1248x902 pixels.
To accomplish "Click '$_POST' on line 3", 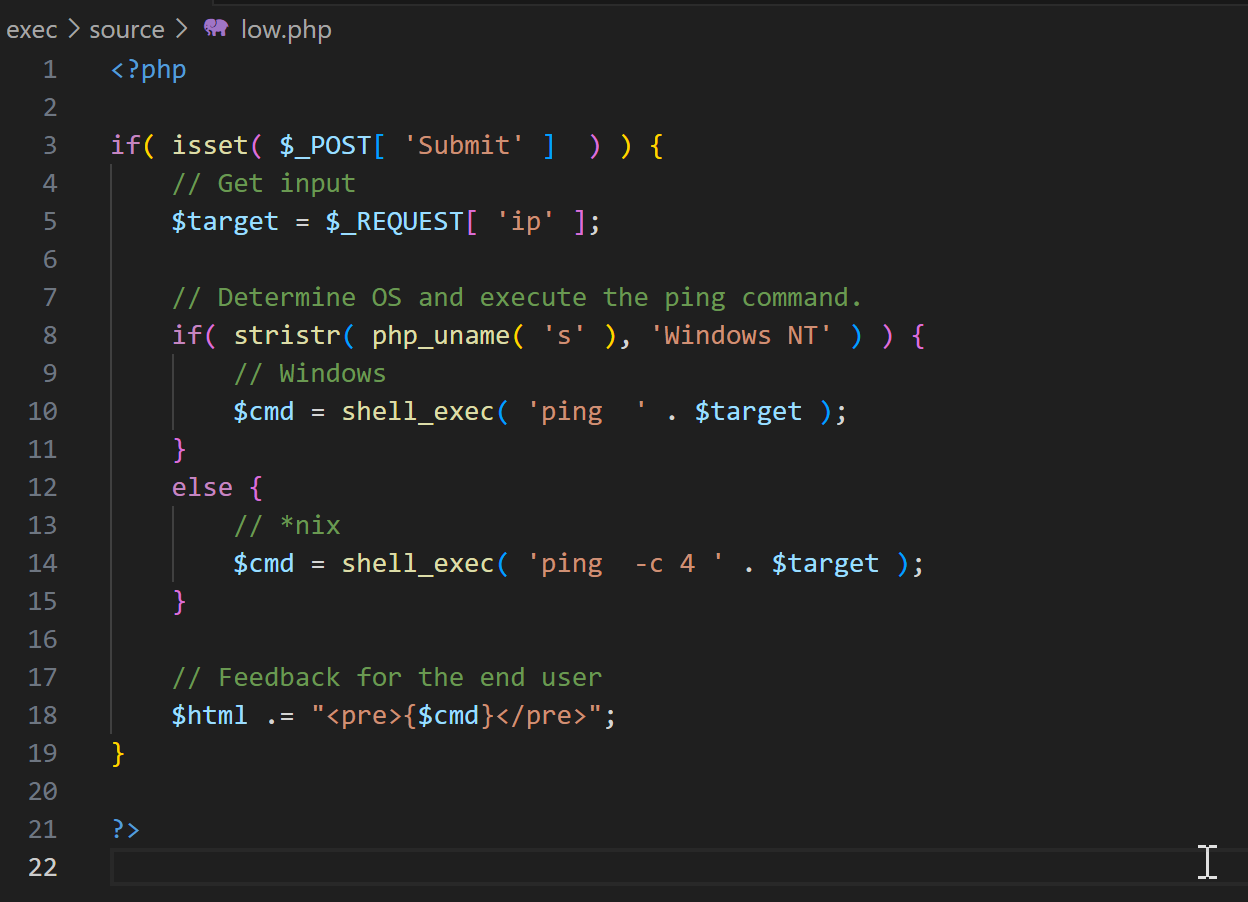I will pyautogui.click(x=326, y=146).
